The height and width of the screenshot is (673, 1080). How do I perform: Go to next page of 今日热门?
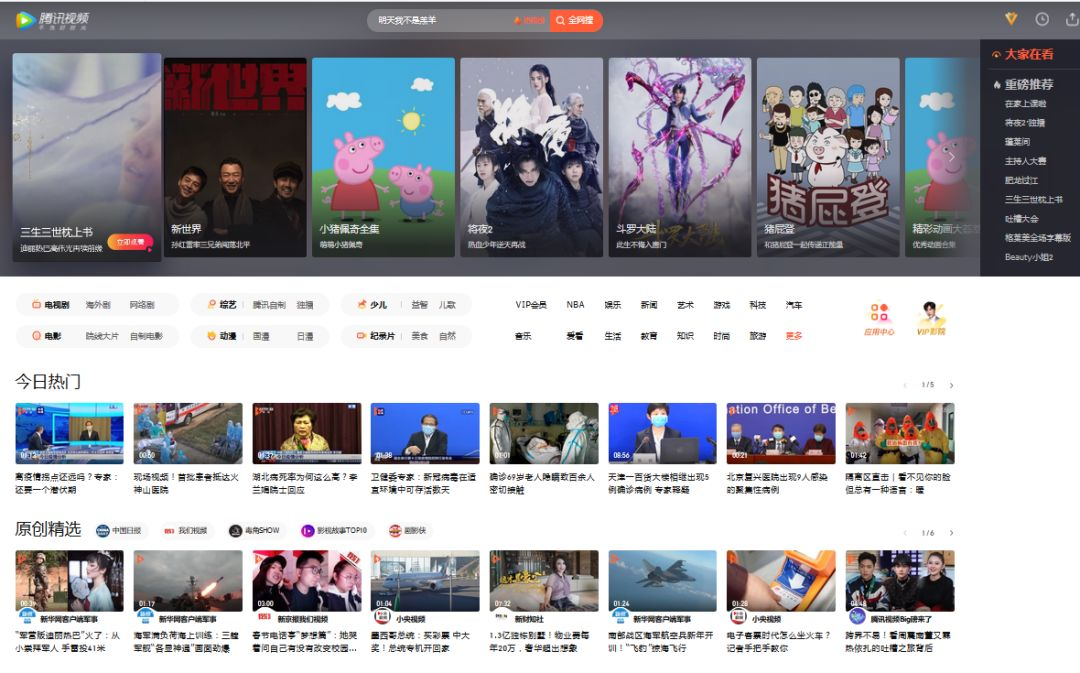pos(951,386)
